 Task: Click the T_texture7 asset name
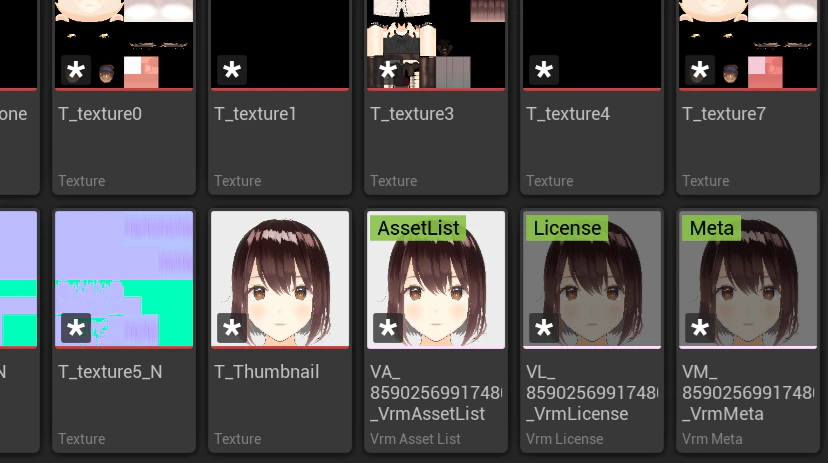[724, 114]
